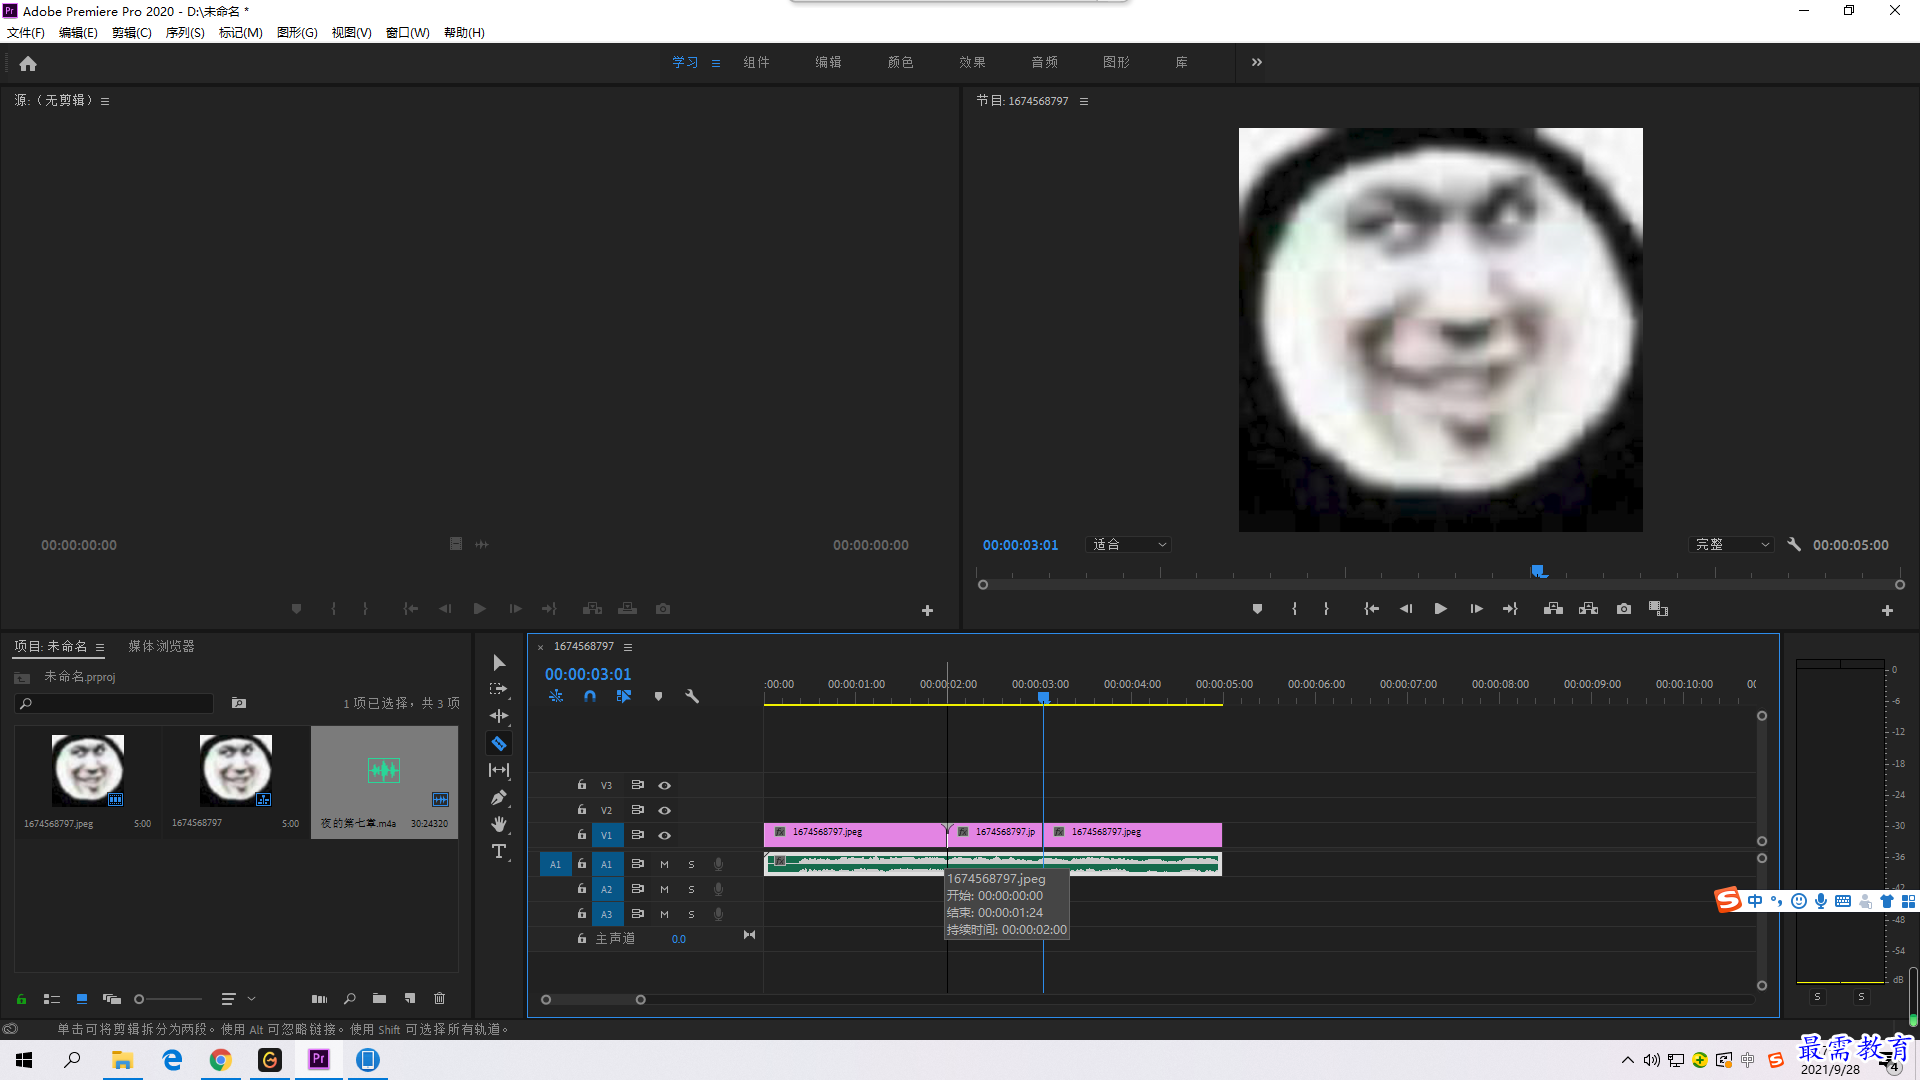Click project search input field

click(x=114, y=704)
